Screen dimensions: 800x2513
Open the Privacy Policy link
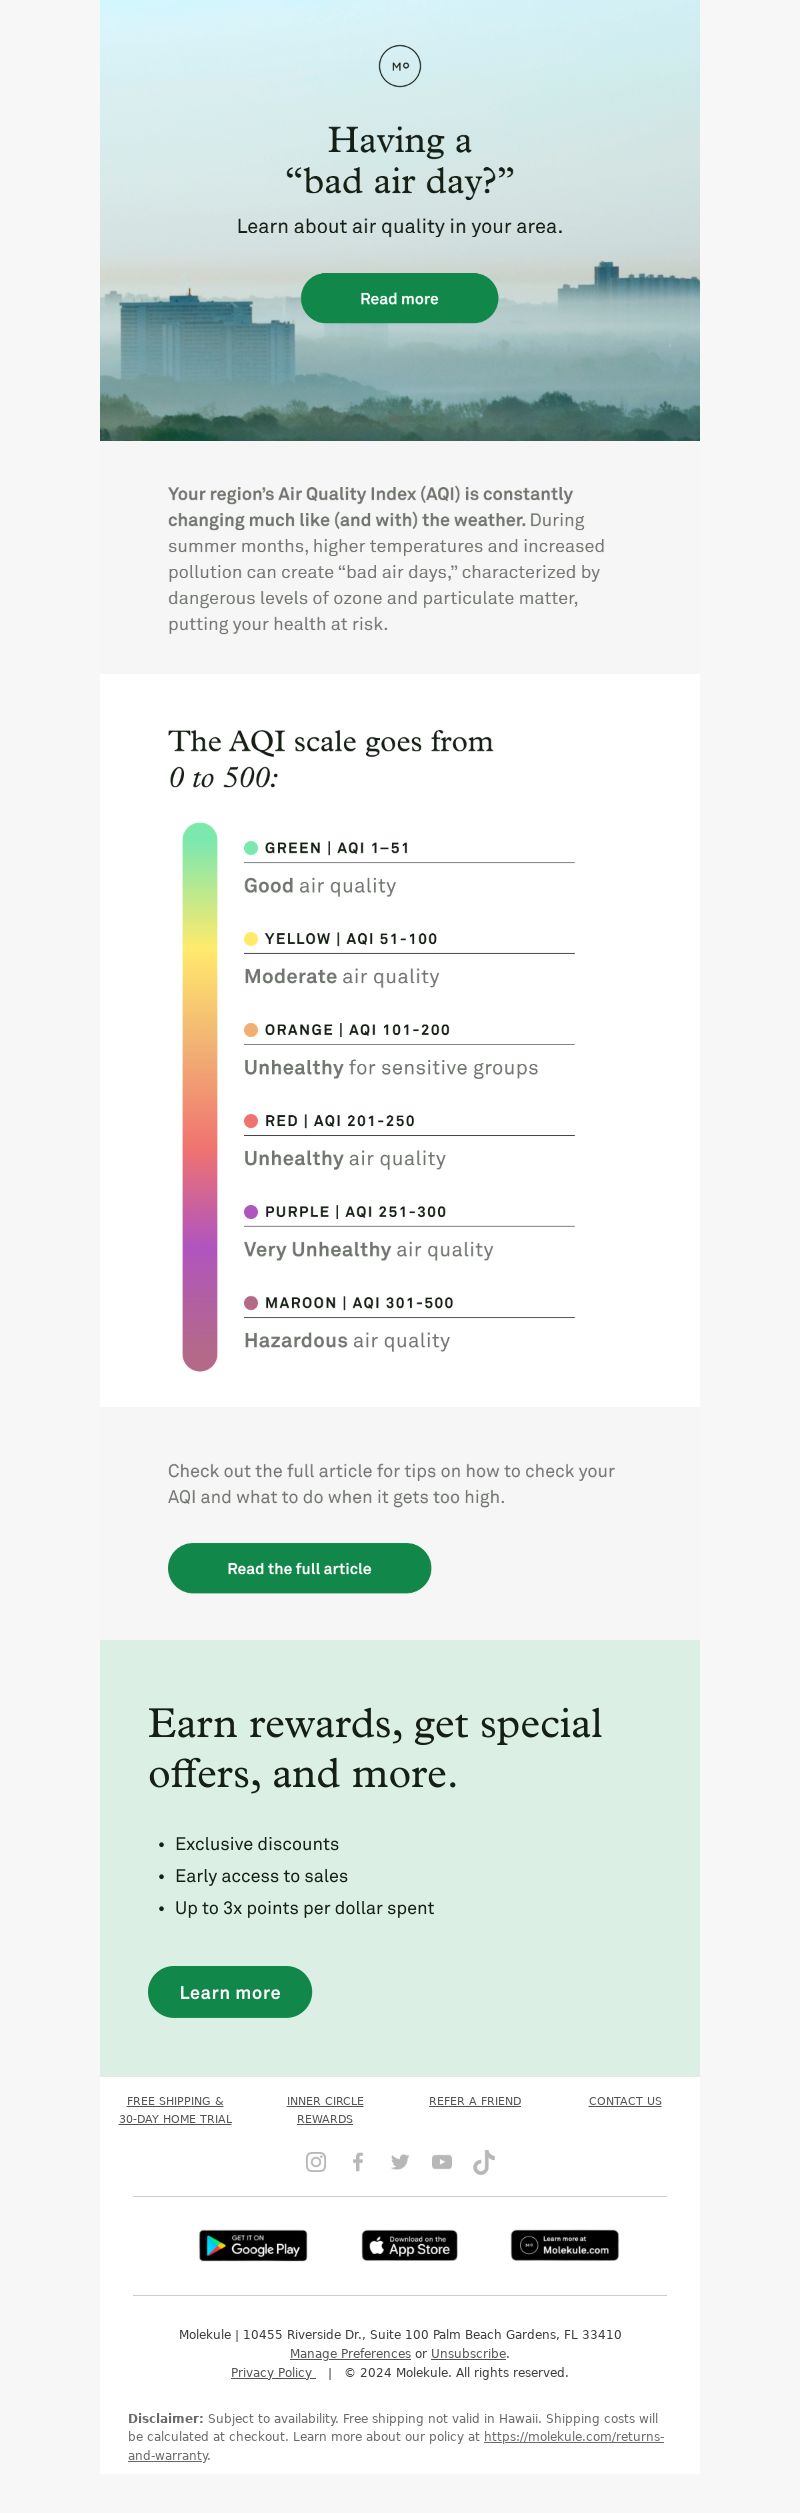273,2372
